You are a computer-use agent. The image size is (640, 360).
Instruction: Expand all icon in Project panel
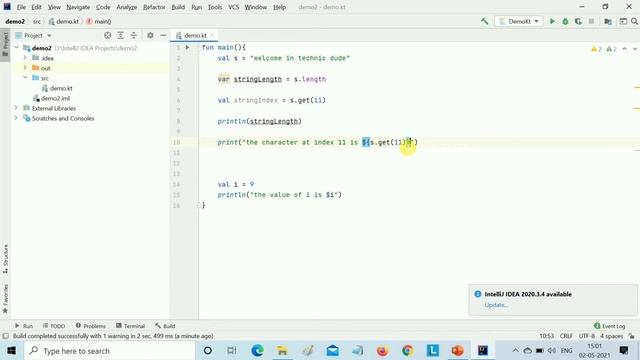[120, 36]
